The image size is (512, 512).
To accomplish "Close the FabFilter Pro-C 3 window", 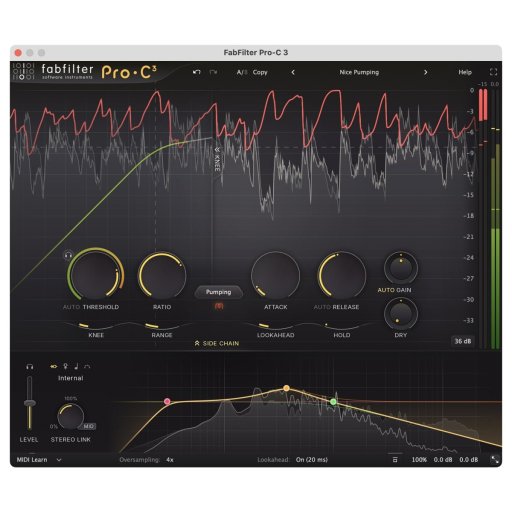I will (x=18, y=53).
